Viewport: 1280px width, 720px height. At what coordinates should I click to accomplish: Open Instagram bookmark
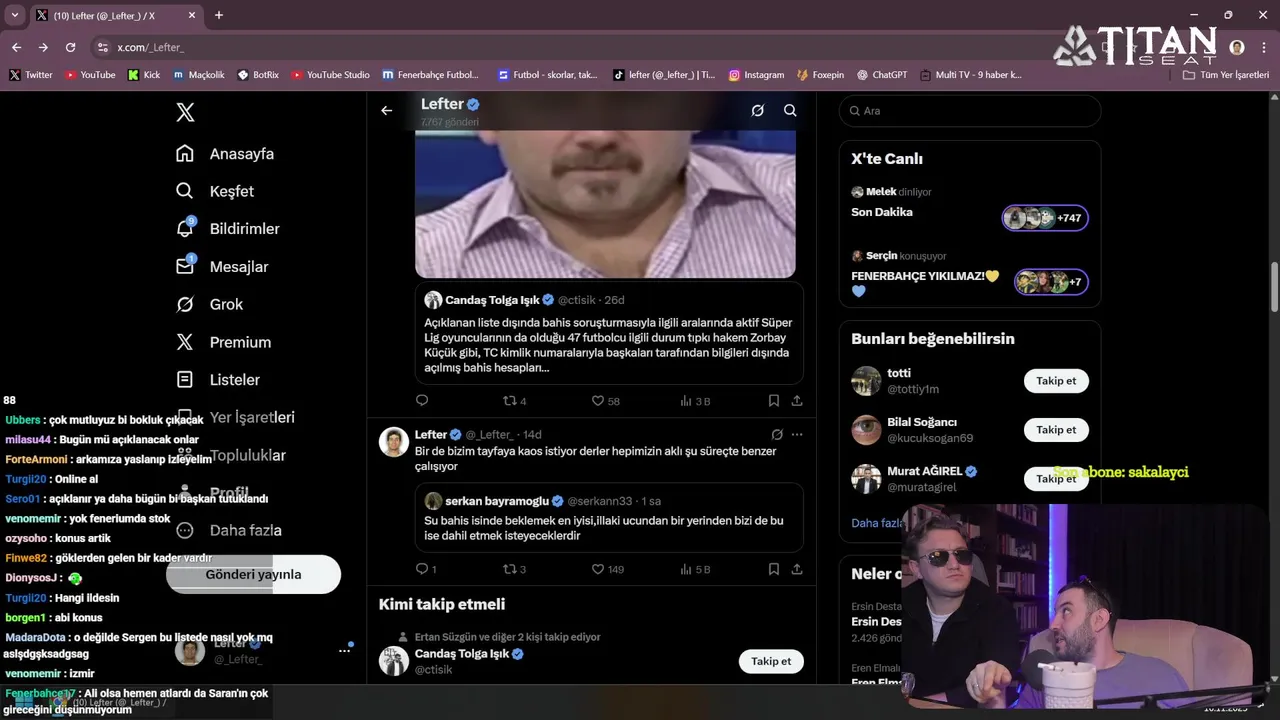(756, 75)
